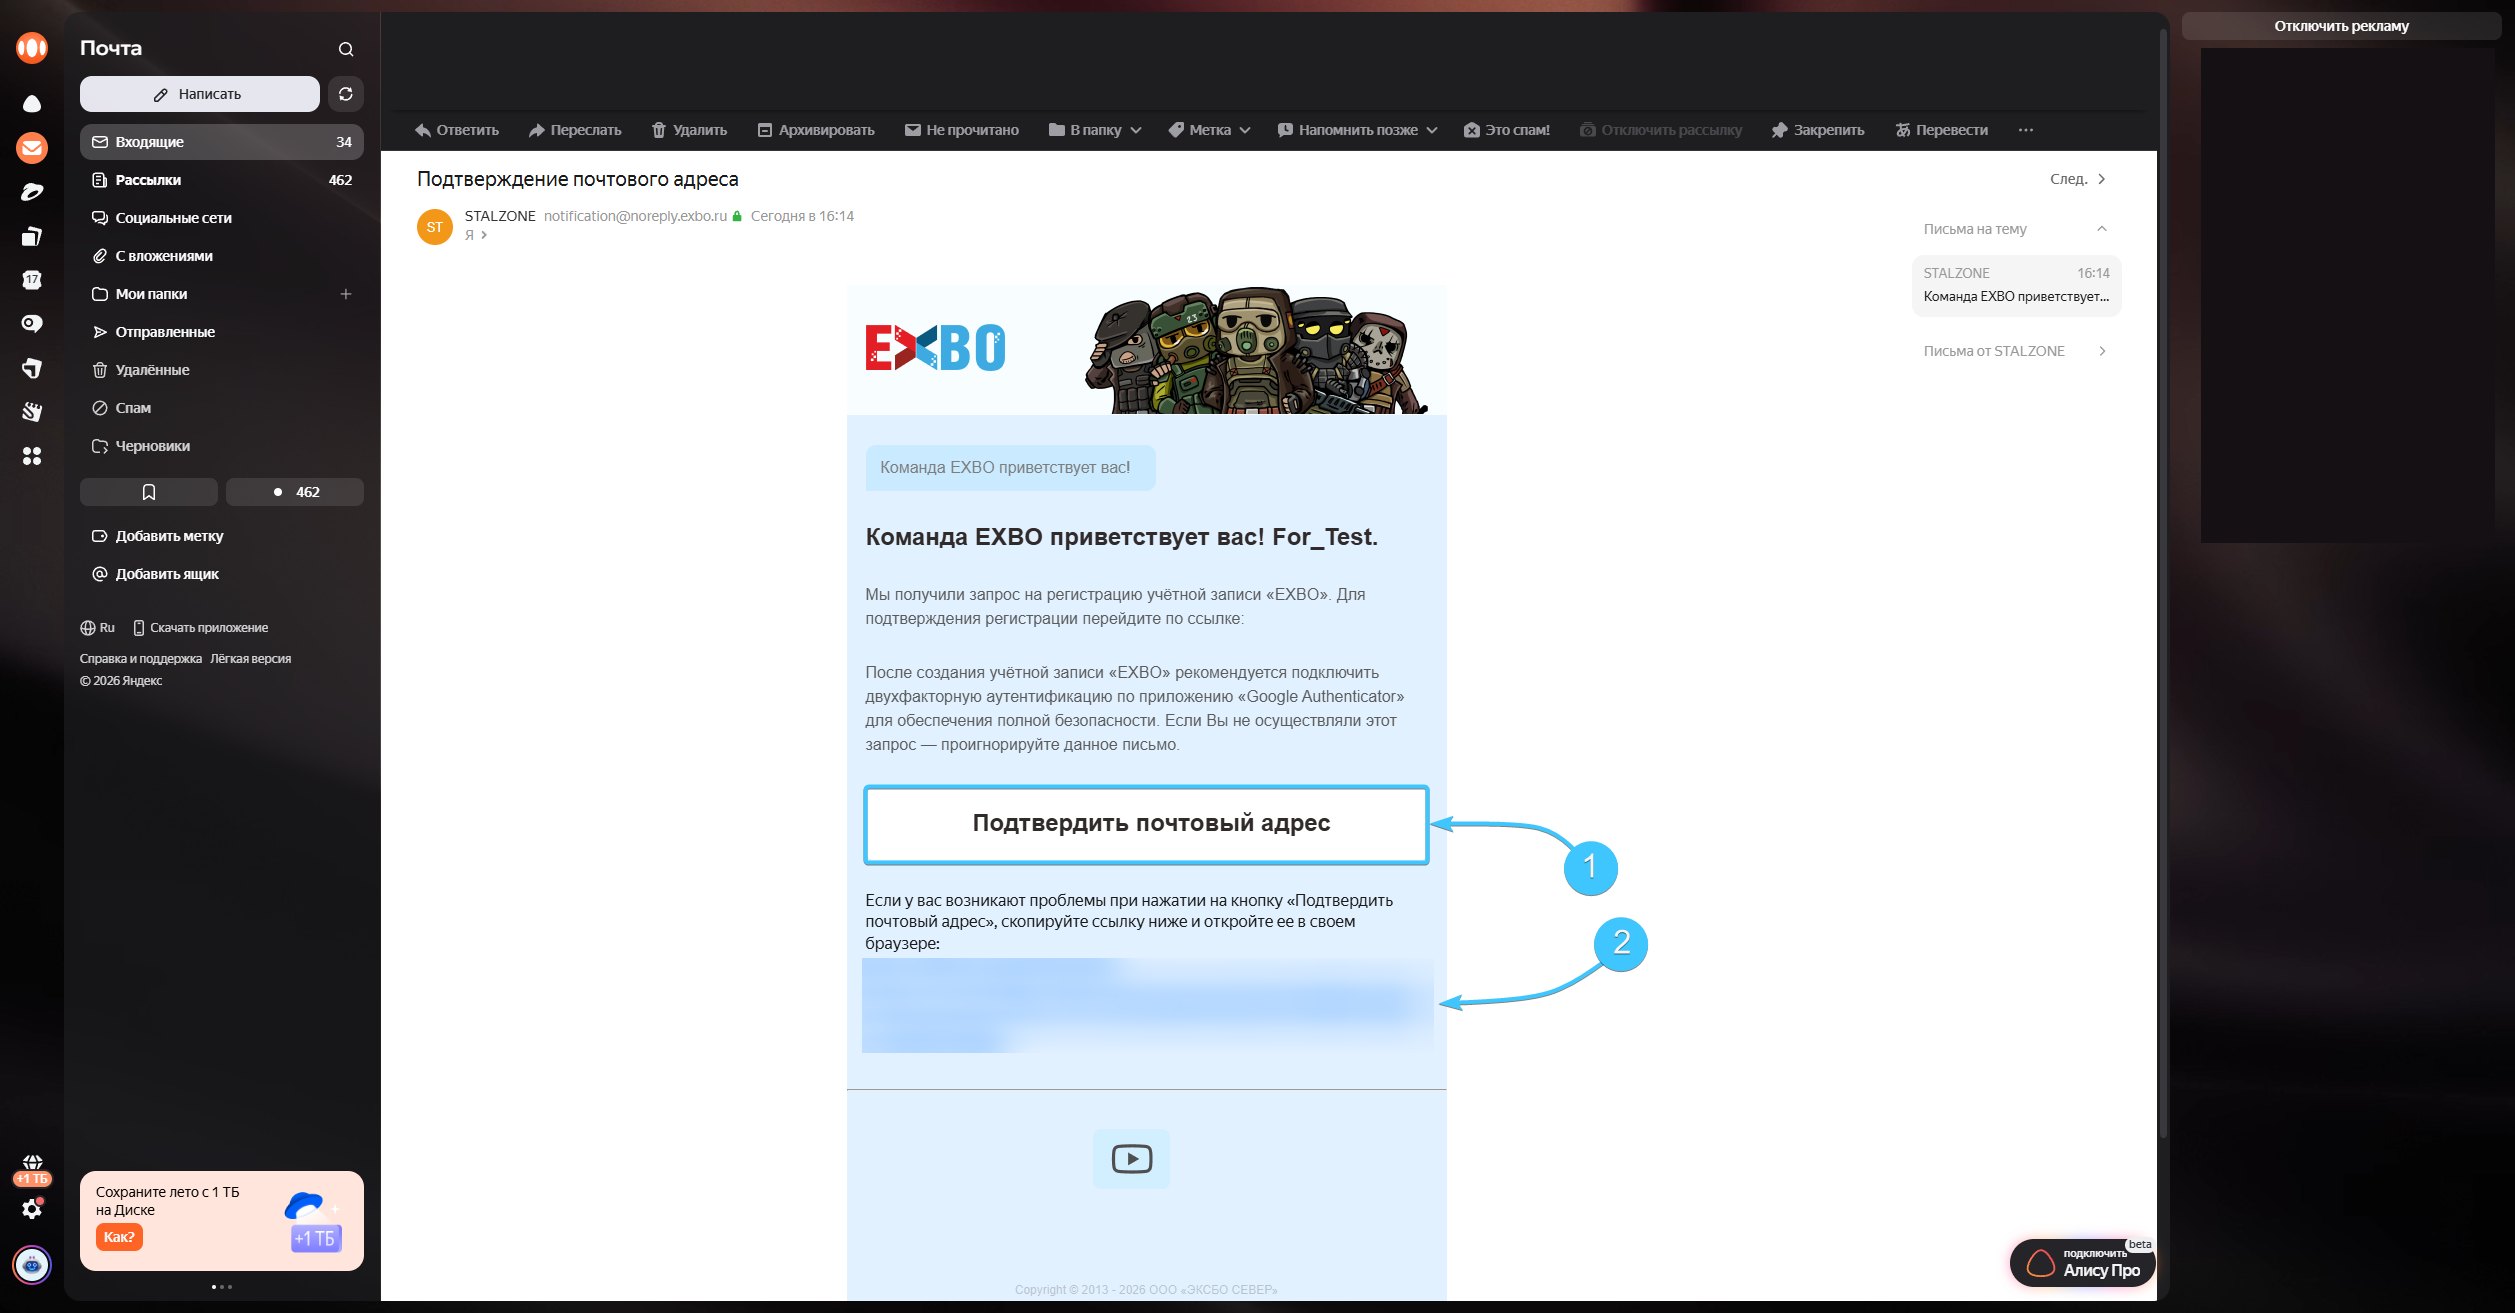Open the Входящие folder
This screenshot has width=2515, height=1313.
point(222,142)
